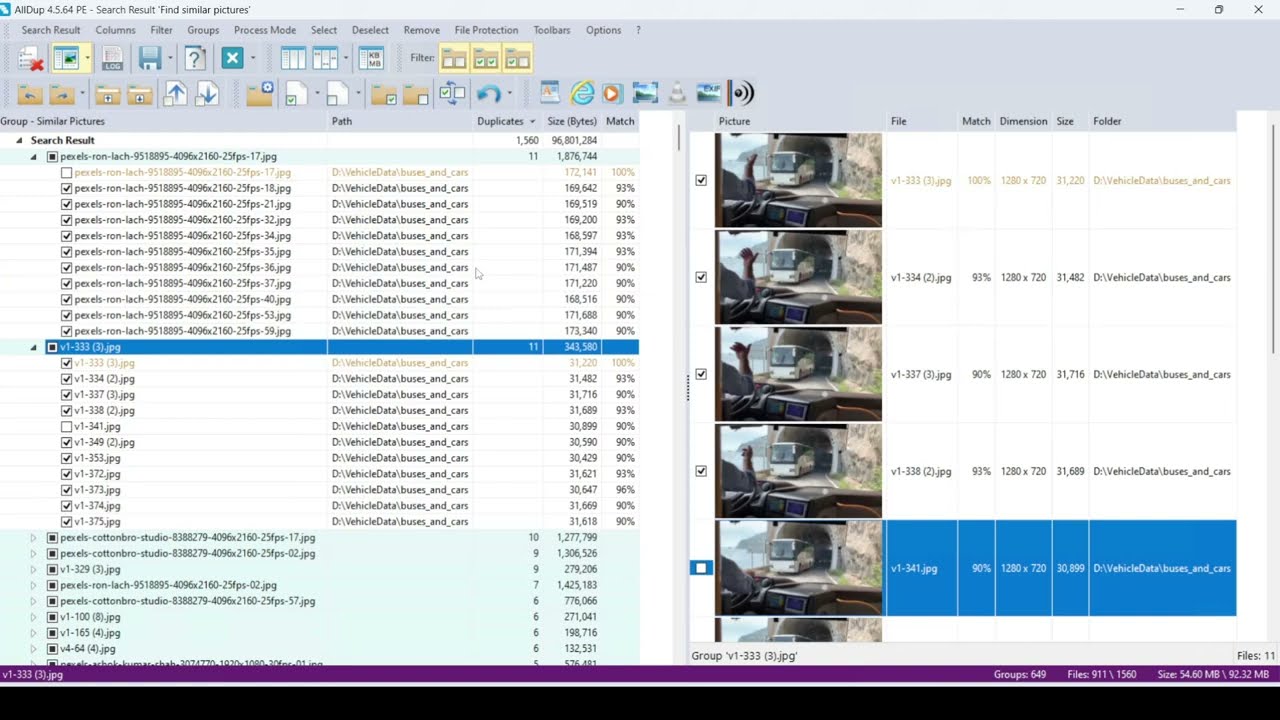Click the 'Groups: 649' status bar entry
Image resolution: width=1280 pixels, height=720 pixels.
point(1020,675)
